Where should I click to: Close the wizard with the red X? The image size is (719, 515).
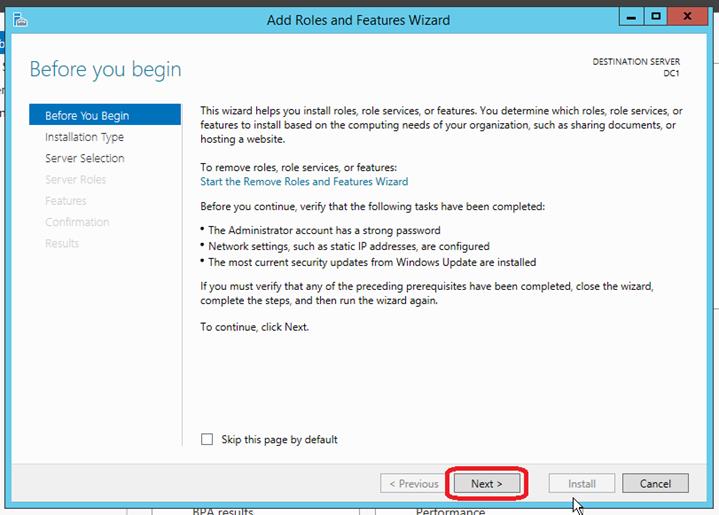[687, 17]
